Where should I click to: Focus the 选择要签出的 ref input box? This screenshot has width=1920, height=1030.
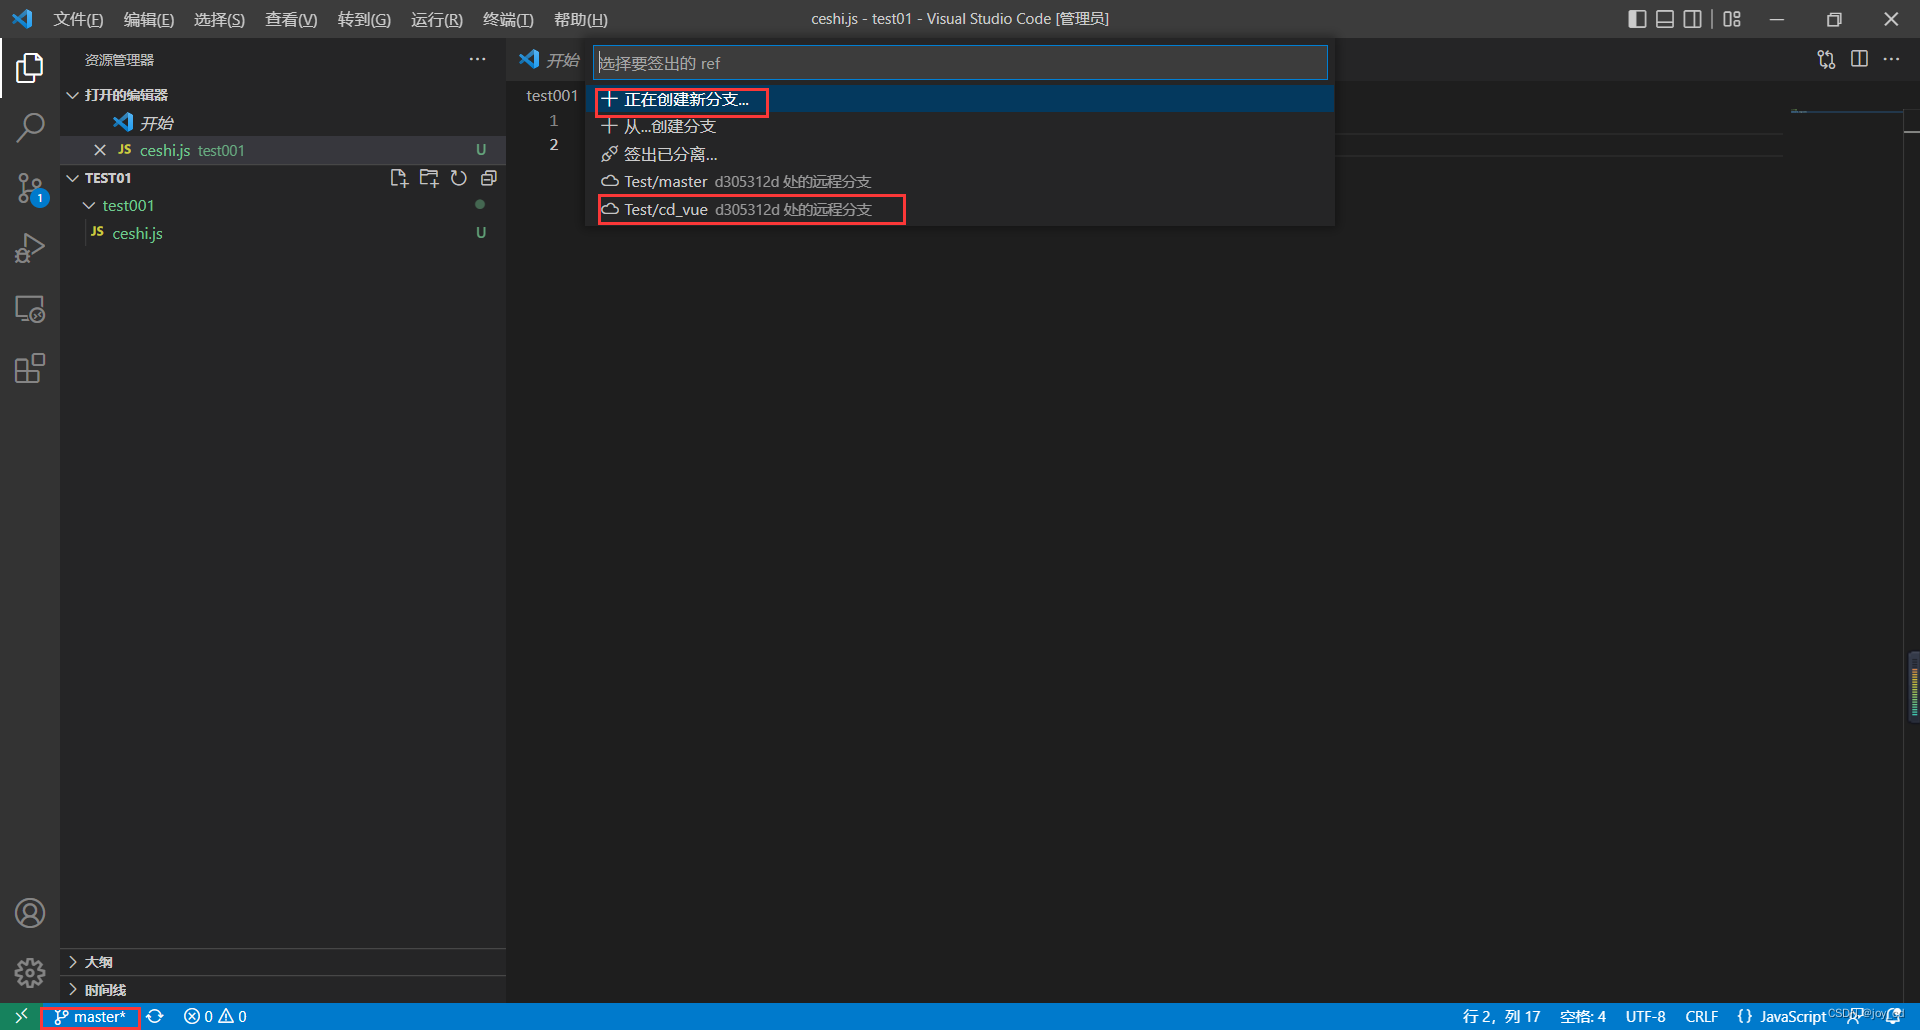[x=960, y=63]
